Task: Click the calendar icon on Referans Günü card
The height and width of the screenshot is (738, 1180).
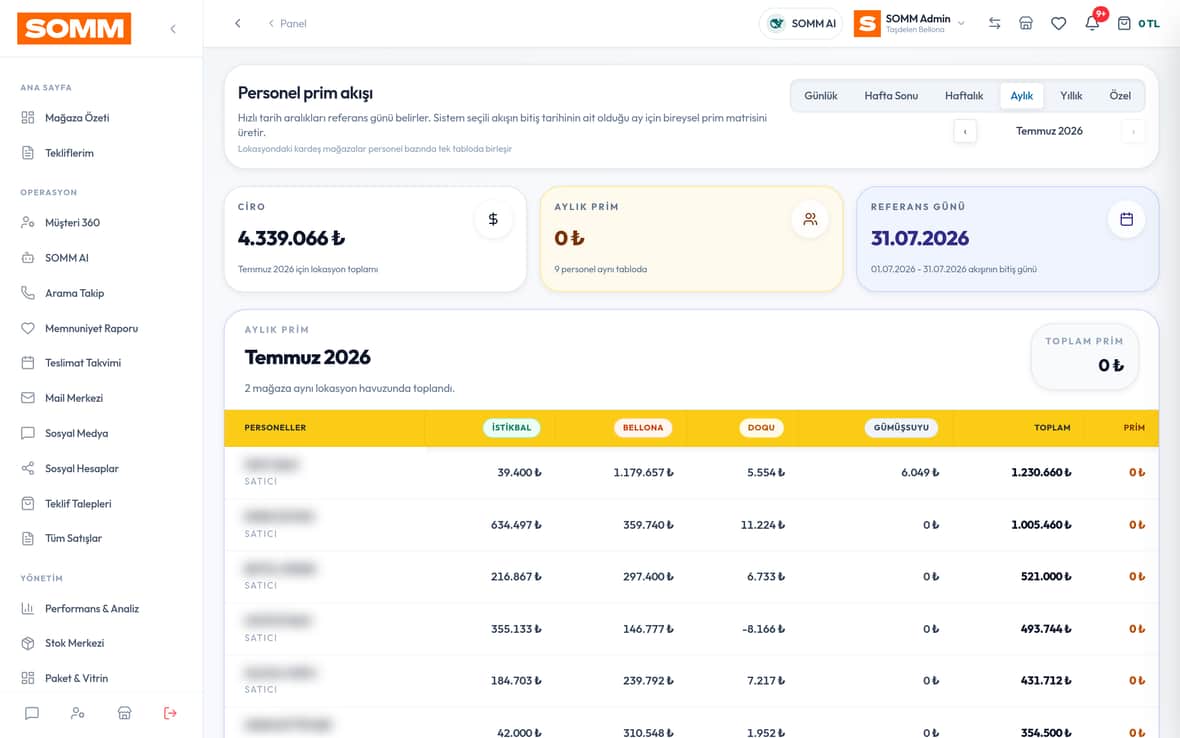Action: point(1127,219)
